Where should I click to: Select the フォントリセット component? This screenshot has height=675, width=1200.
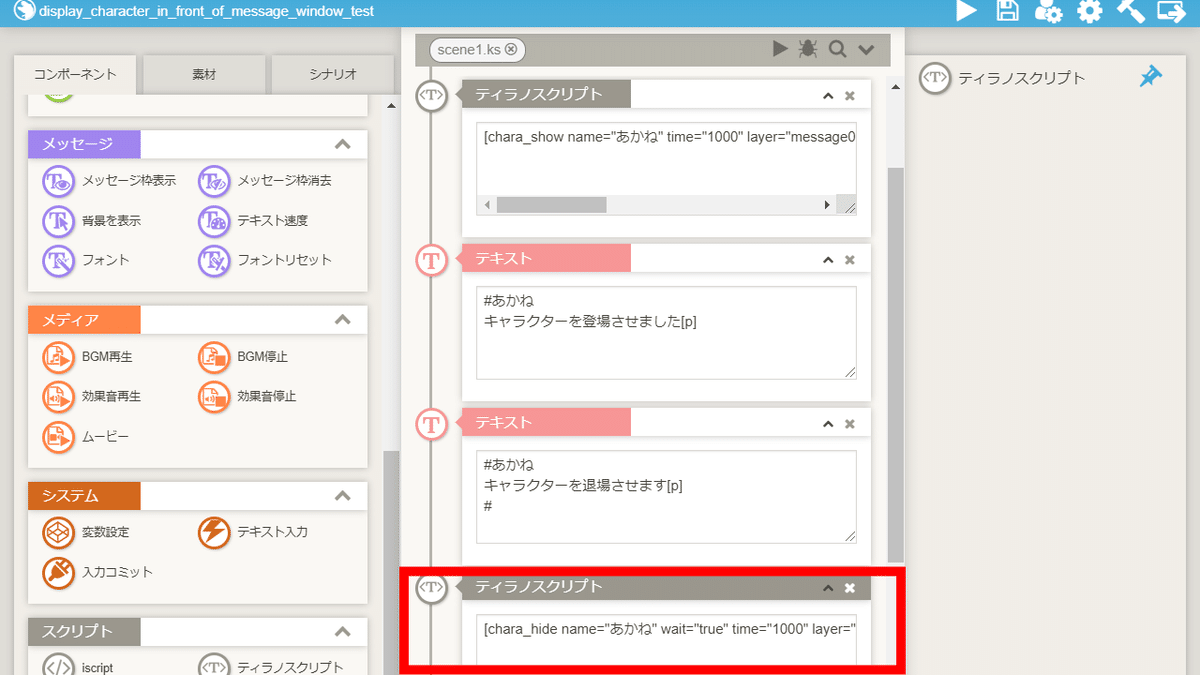[265, 260]
